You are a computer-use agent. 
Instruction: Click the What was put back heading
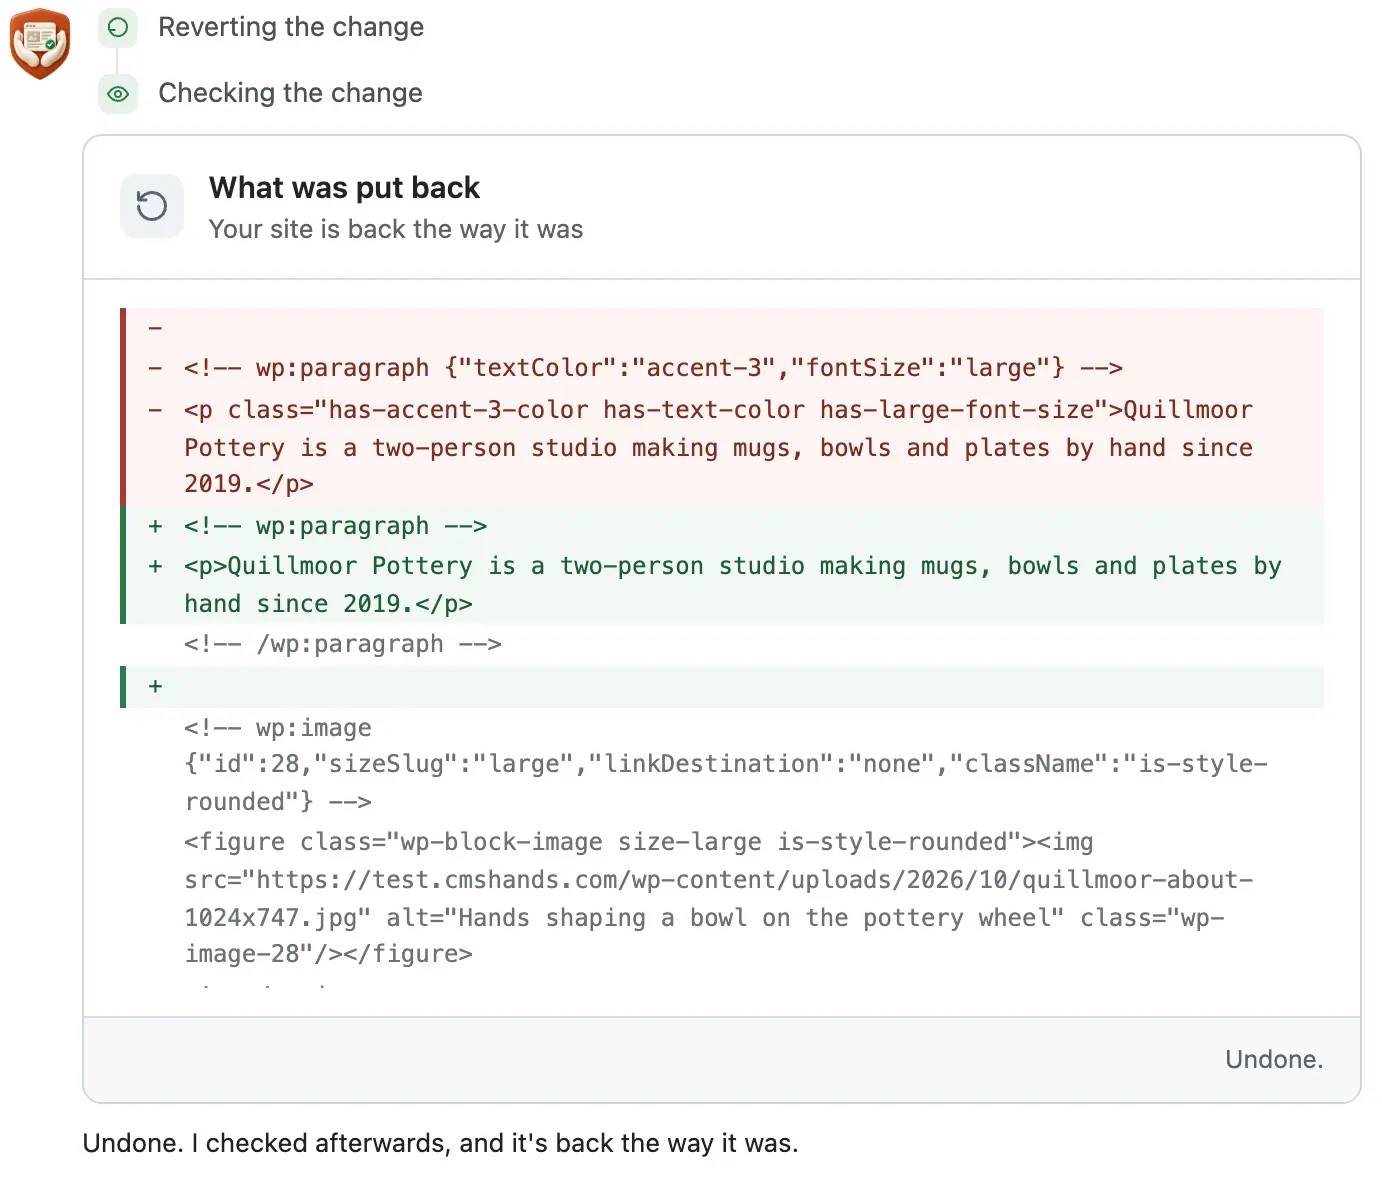[344, 187]
